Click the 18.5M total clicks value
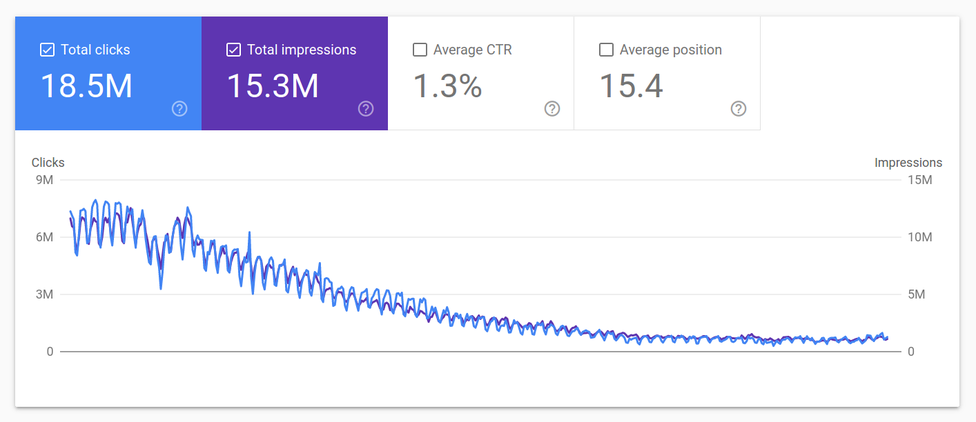 (86, 86)
